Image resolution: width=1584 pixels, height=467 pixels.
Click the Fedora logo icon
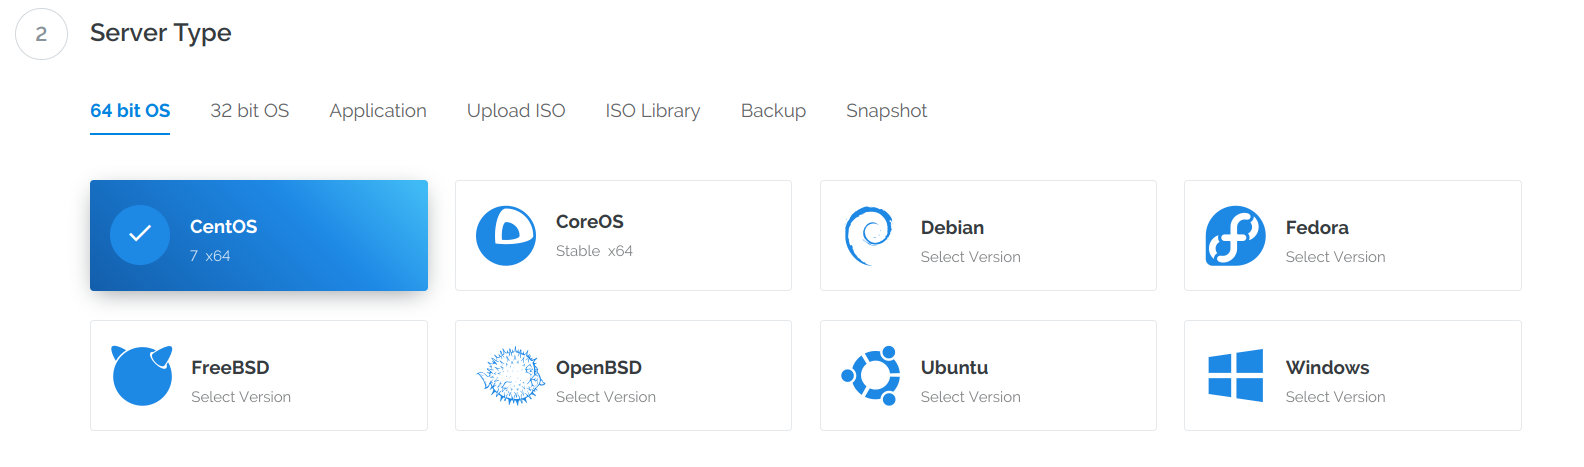click(1236, 236)
